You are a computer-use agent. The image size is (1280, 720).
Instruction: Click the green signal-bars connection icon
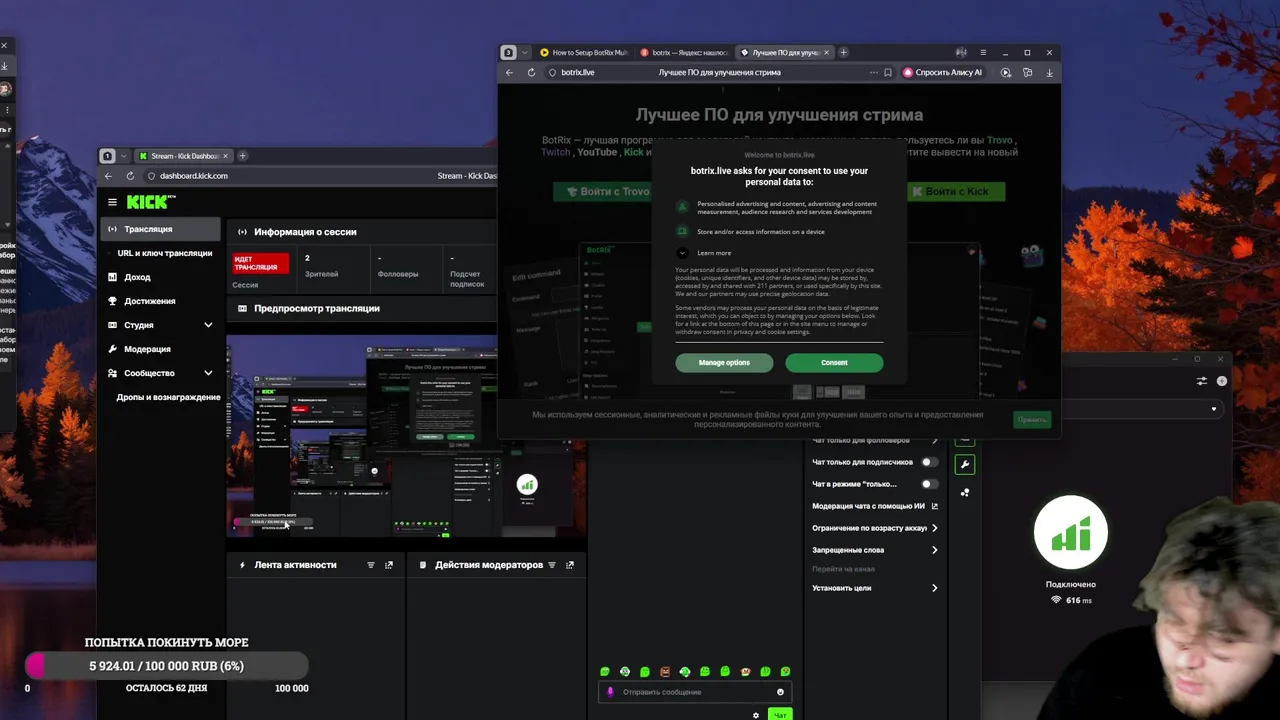1071,534
